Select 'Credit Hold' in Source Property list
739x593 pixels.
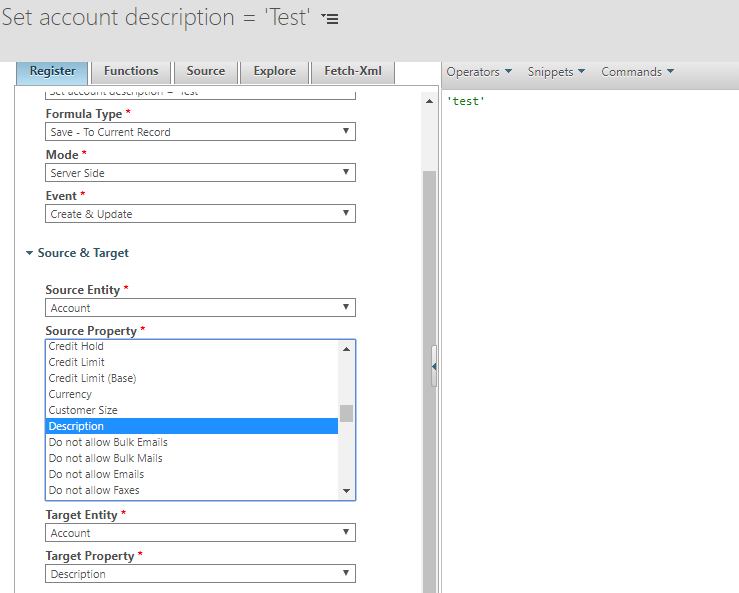[x=192, y=346]
